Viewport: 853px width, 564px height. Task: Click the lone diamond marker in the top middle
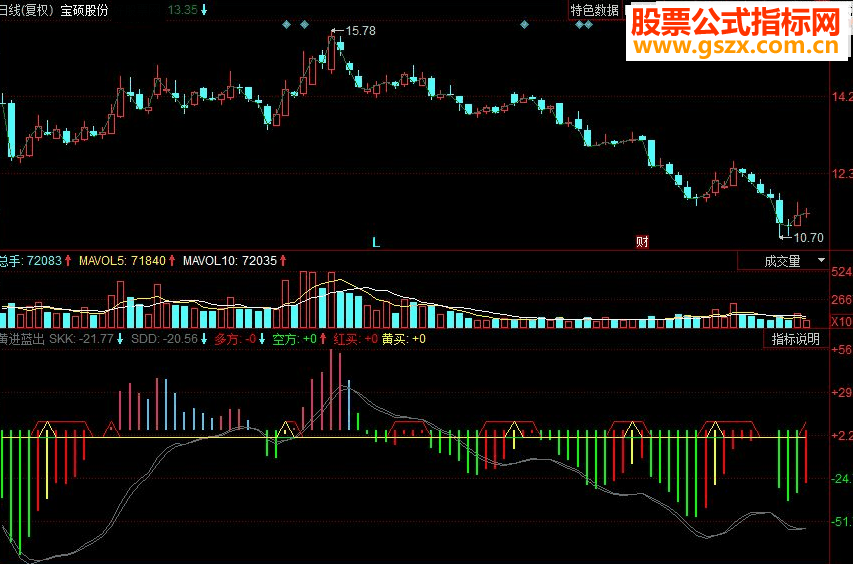click(524, 24)
